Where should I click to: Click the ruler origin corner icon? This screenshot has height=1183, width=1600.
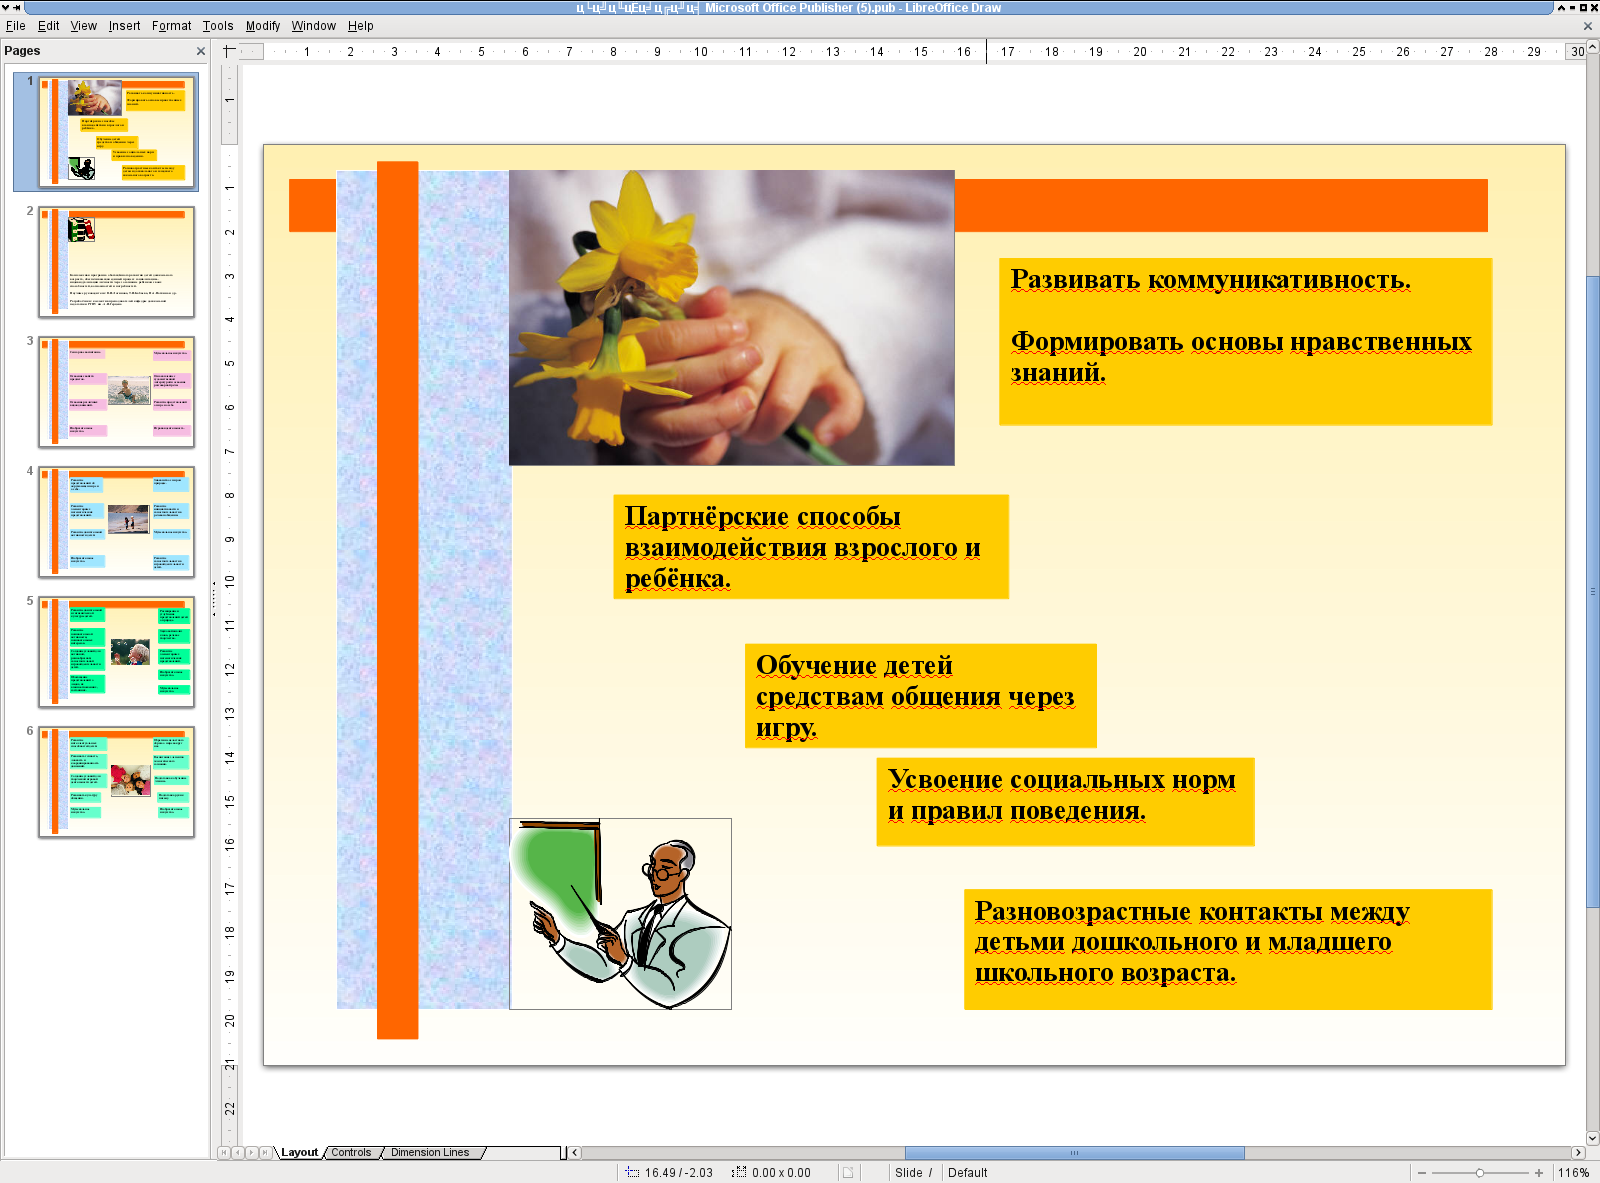(x=229, y=51)
